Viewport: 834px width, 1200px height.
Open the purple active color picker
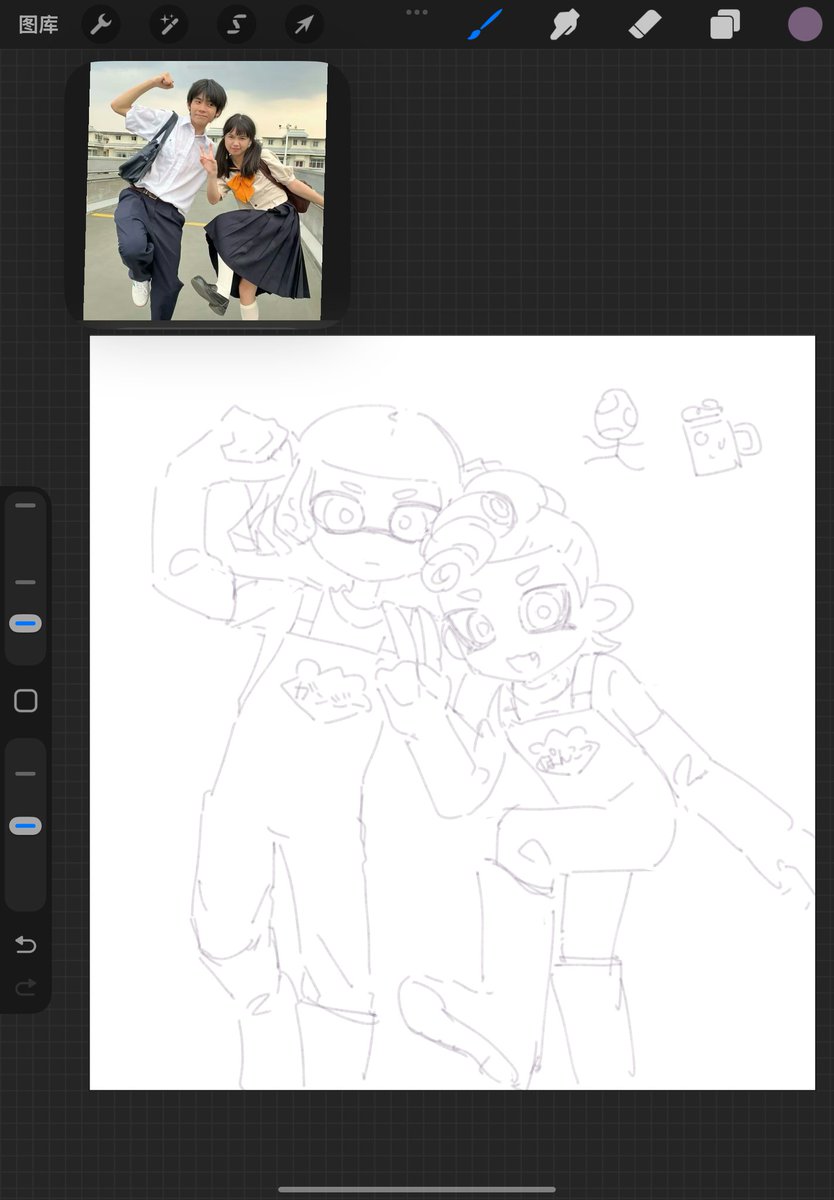[805, 24]
